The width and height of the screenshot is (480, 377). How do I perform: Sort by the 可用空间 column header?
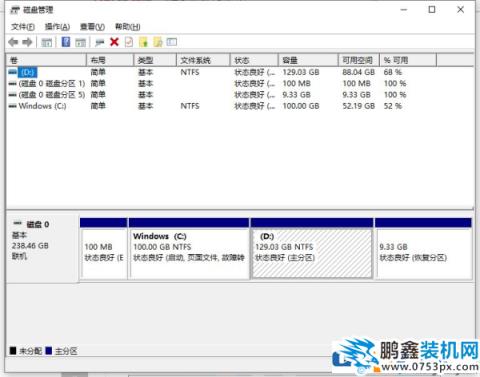pyautogui.click(x=359, y=60)
